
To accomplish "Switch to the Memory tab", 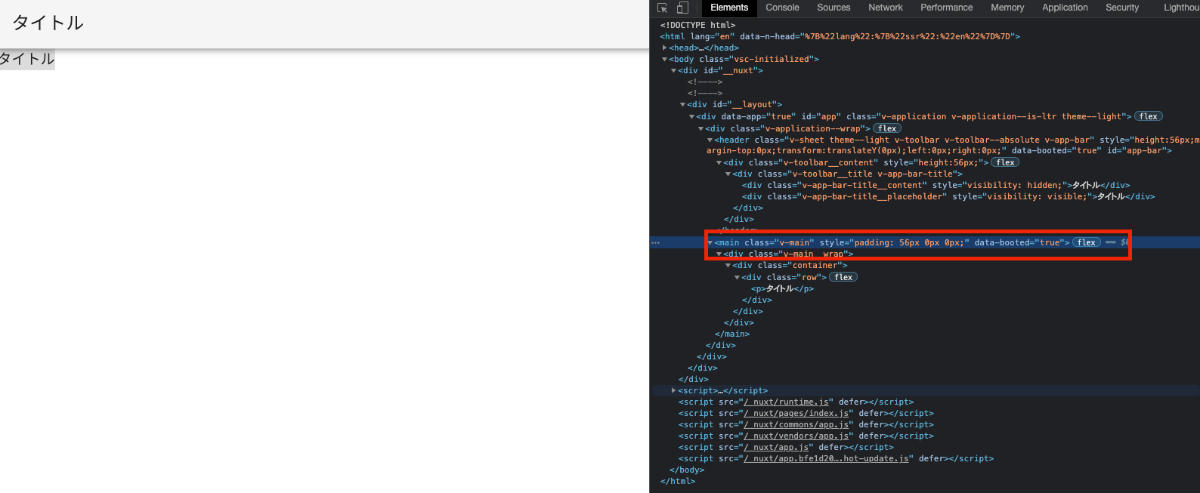I will coord(1007,8).
